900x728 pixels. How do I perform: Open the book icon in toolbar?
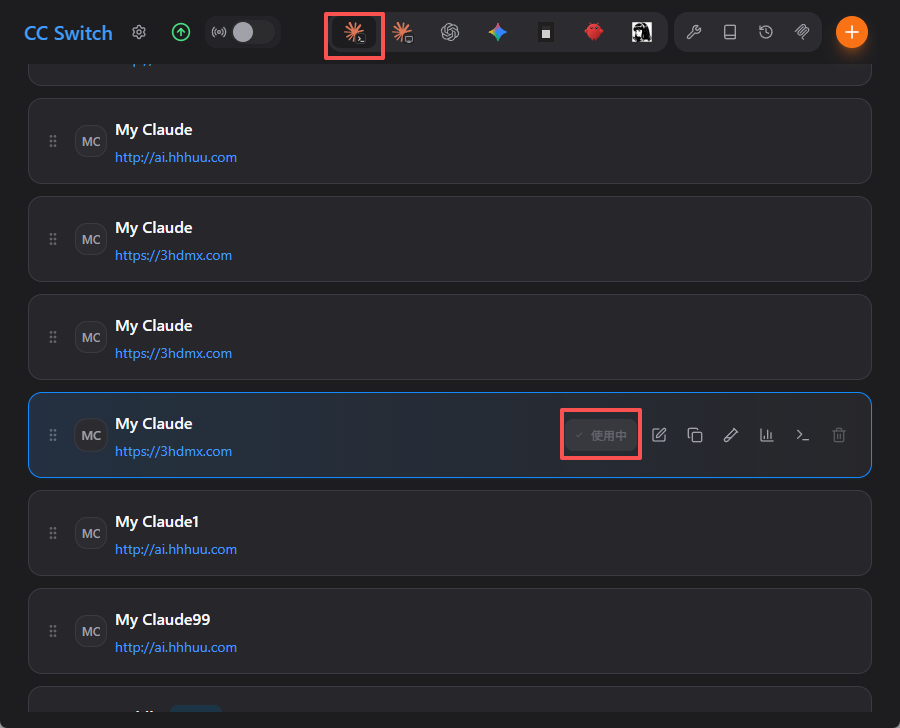pyautogui.click(x=730, y=32)
